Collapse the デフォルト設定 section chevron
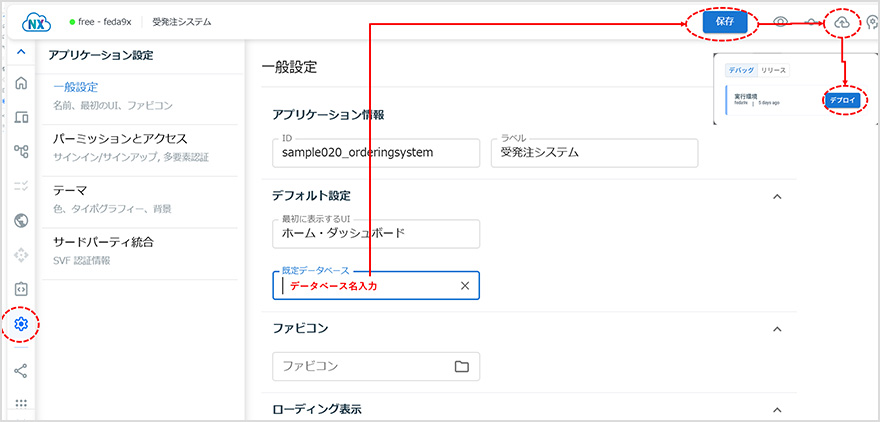 (777, 196)
